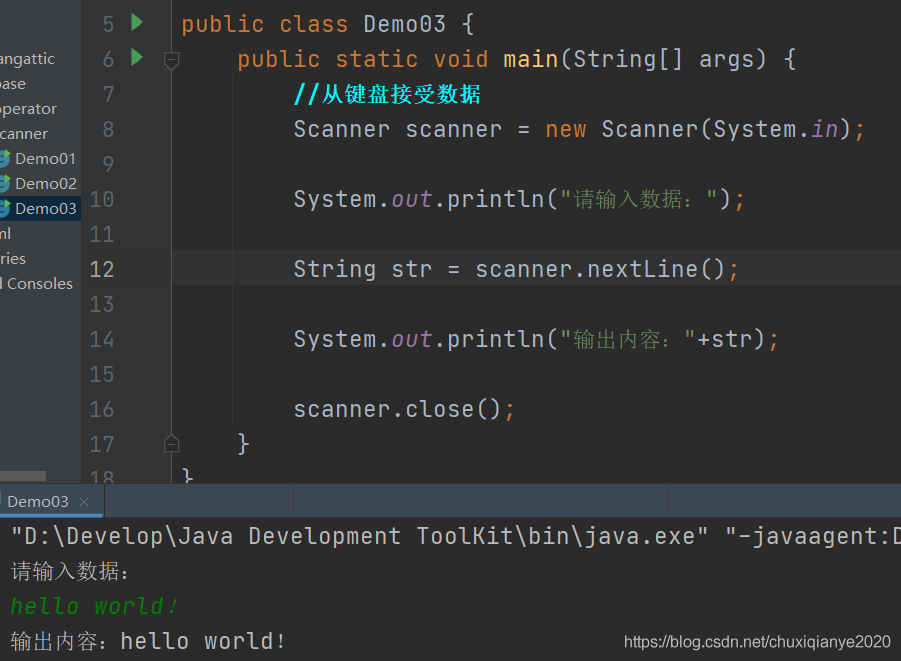Click class name Demo03 in declaration
This screenshot has height=661, width=901.
[405, 24]
